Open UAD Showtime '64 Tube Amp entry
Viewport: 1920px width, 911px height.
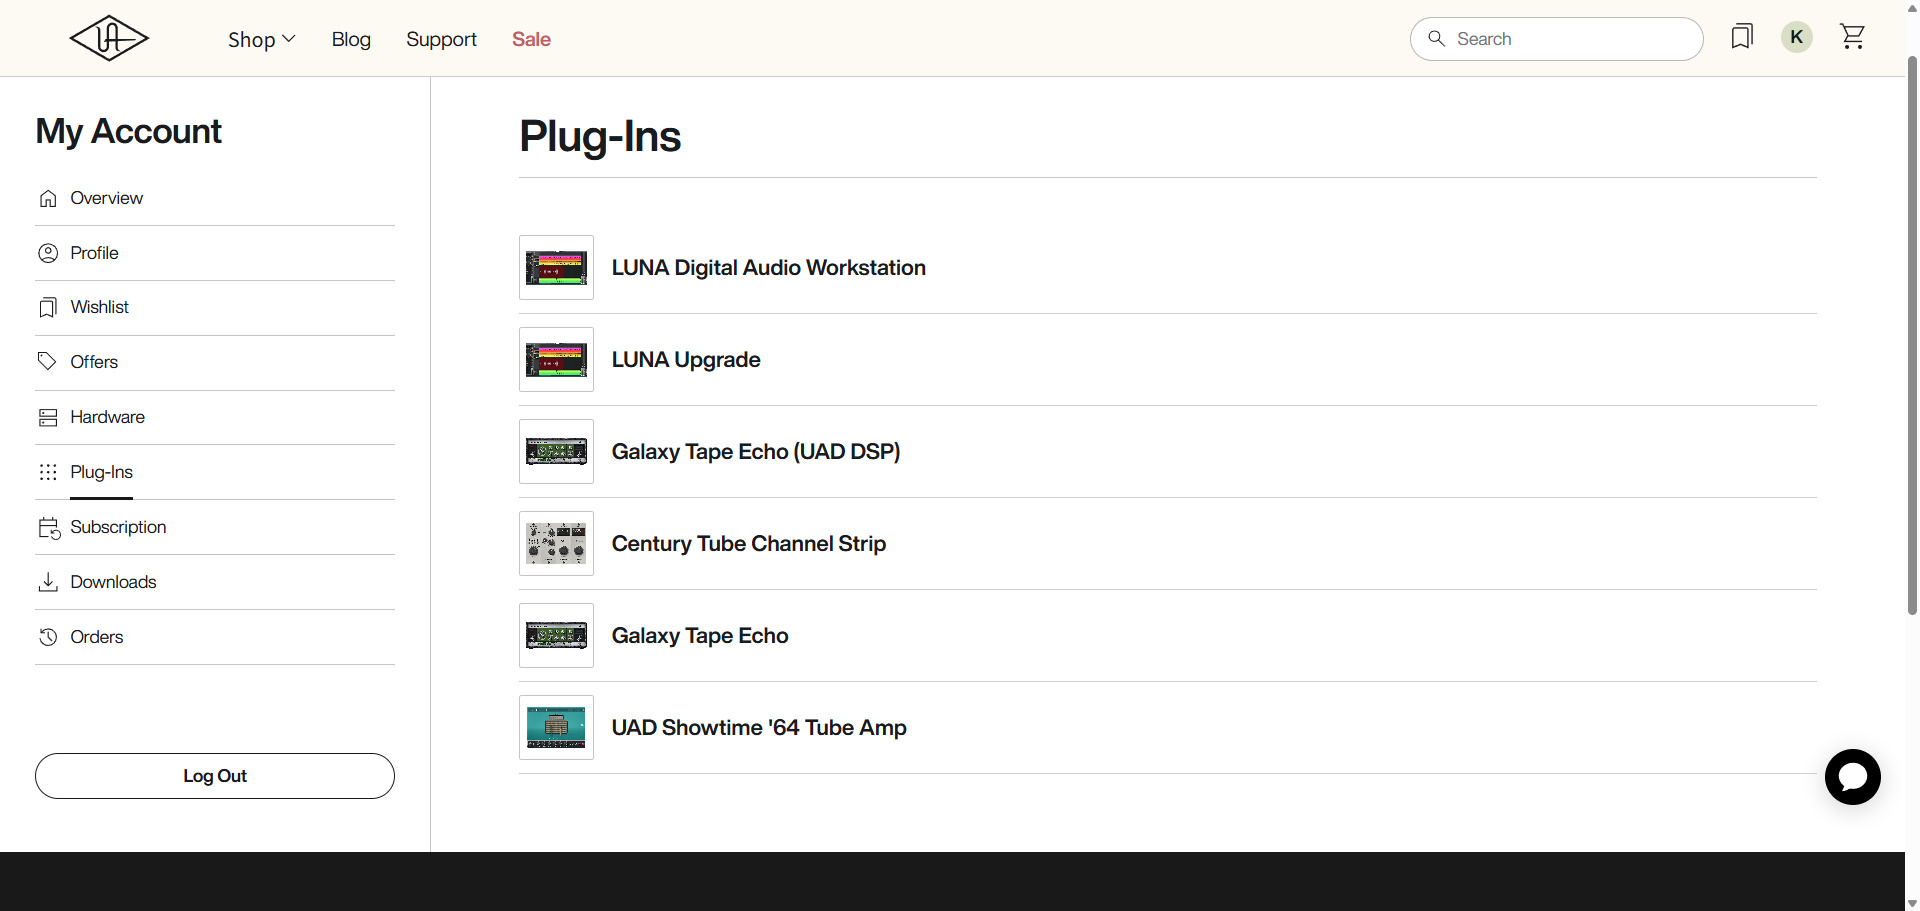[x=758, y=728]
